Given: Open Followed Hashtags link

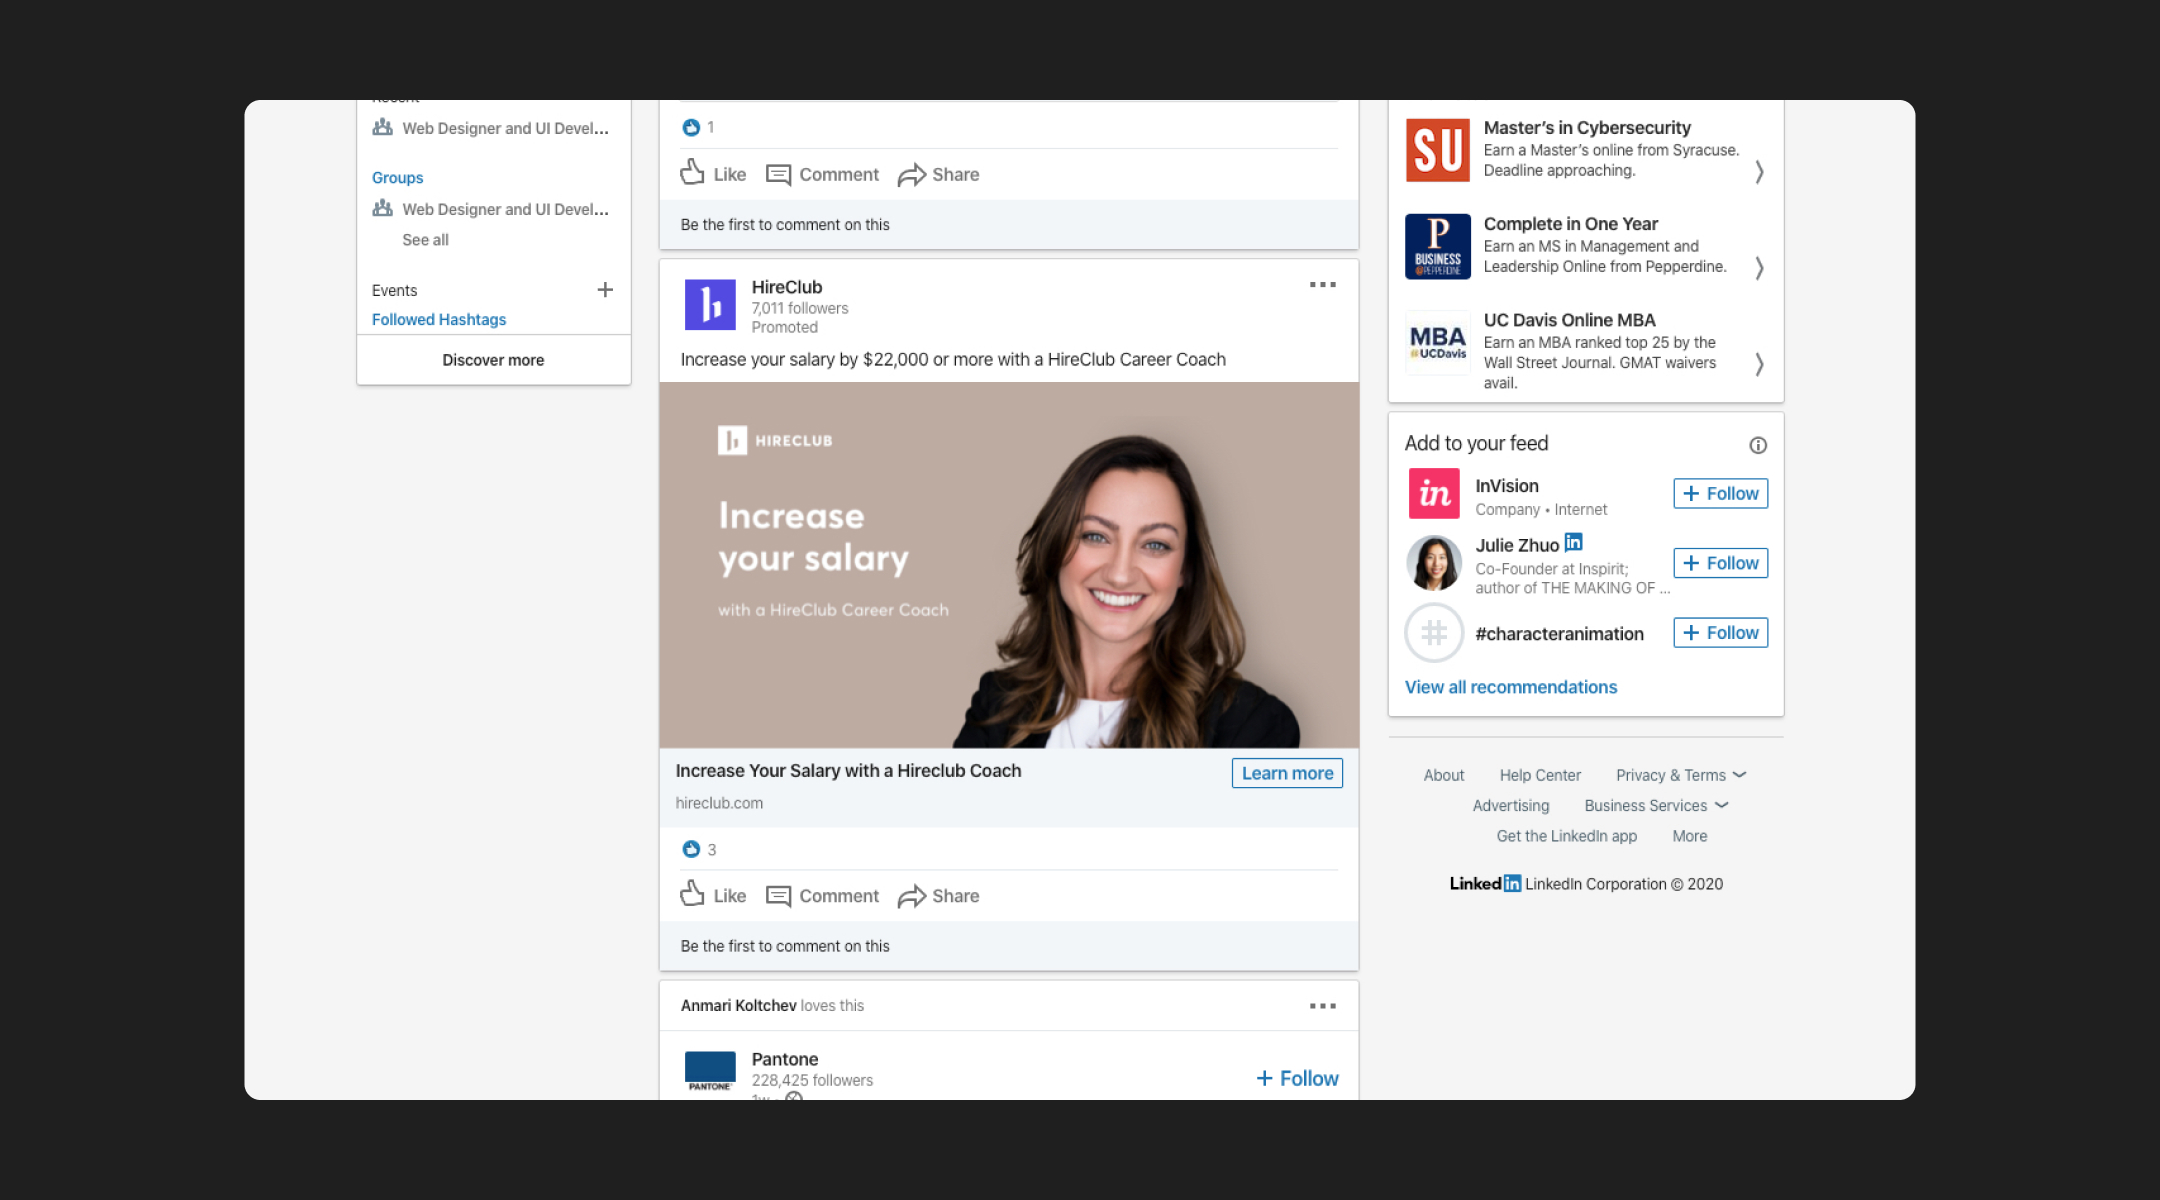Looking at the screenshot, I should 438,319.
